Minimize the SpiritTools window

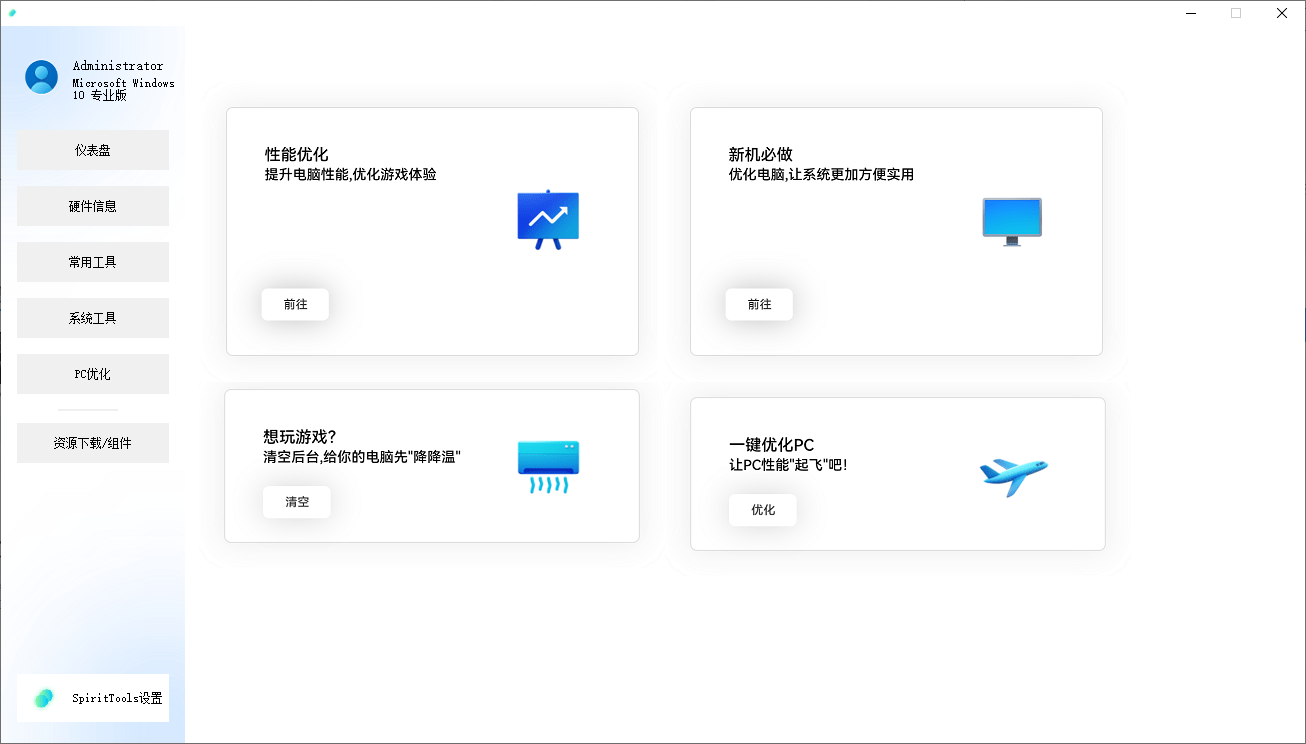point(1190,13)
